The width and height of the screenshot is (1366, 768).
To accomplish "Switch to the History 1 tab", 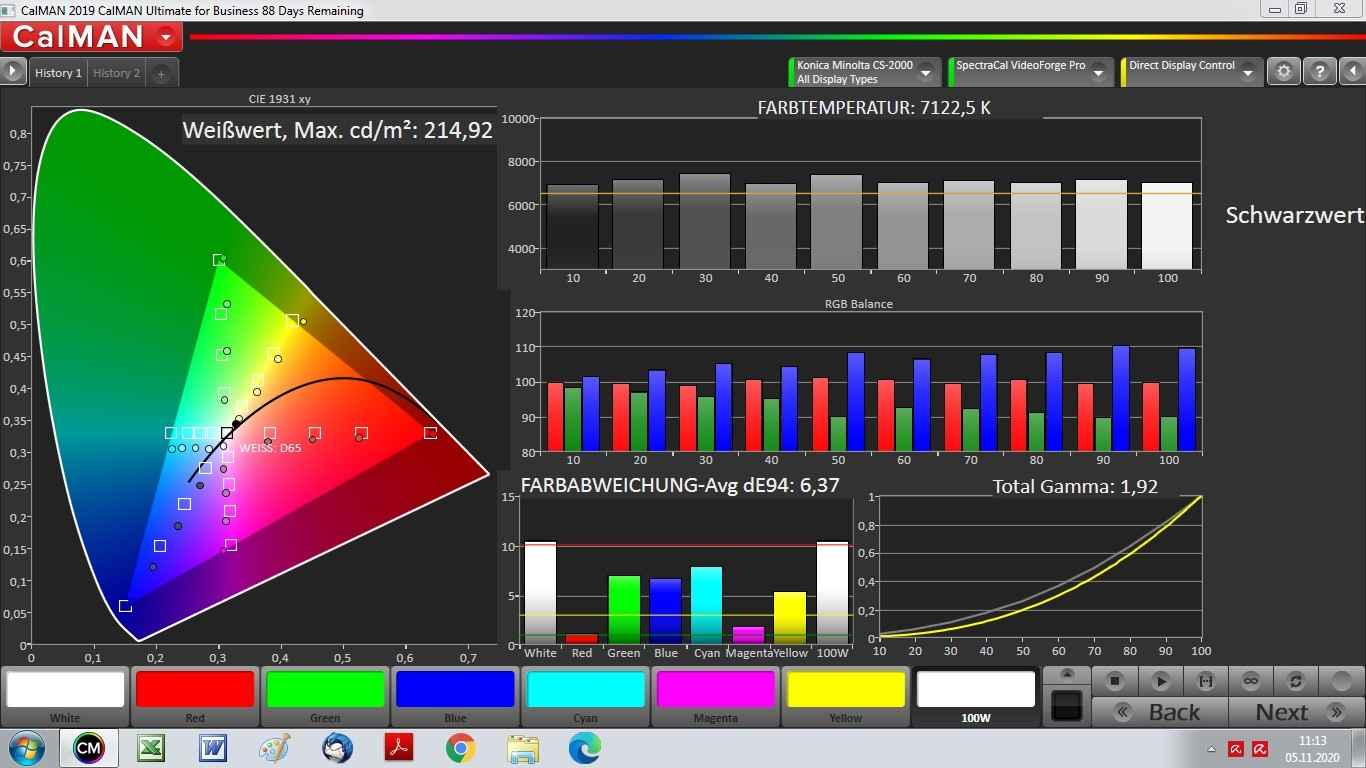I will [58, 73].
